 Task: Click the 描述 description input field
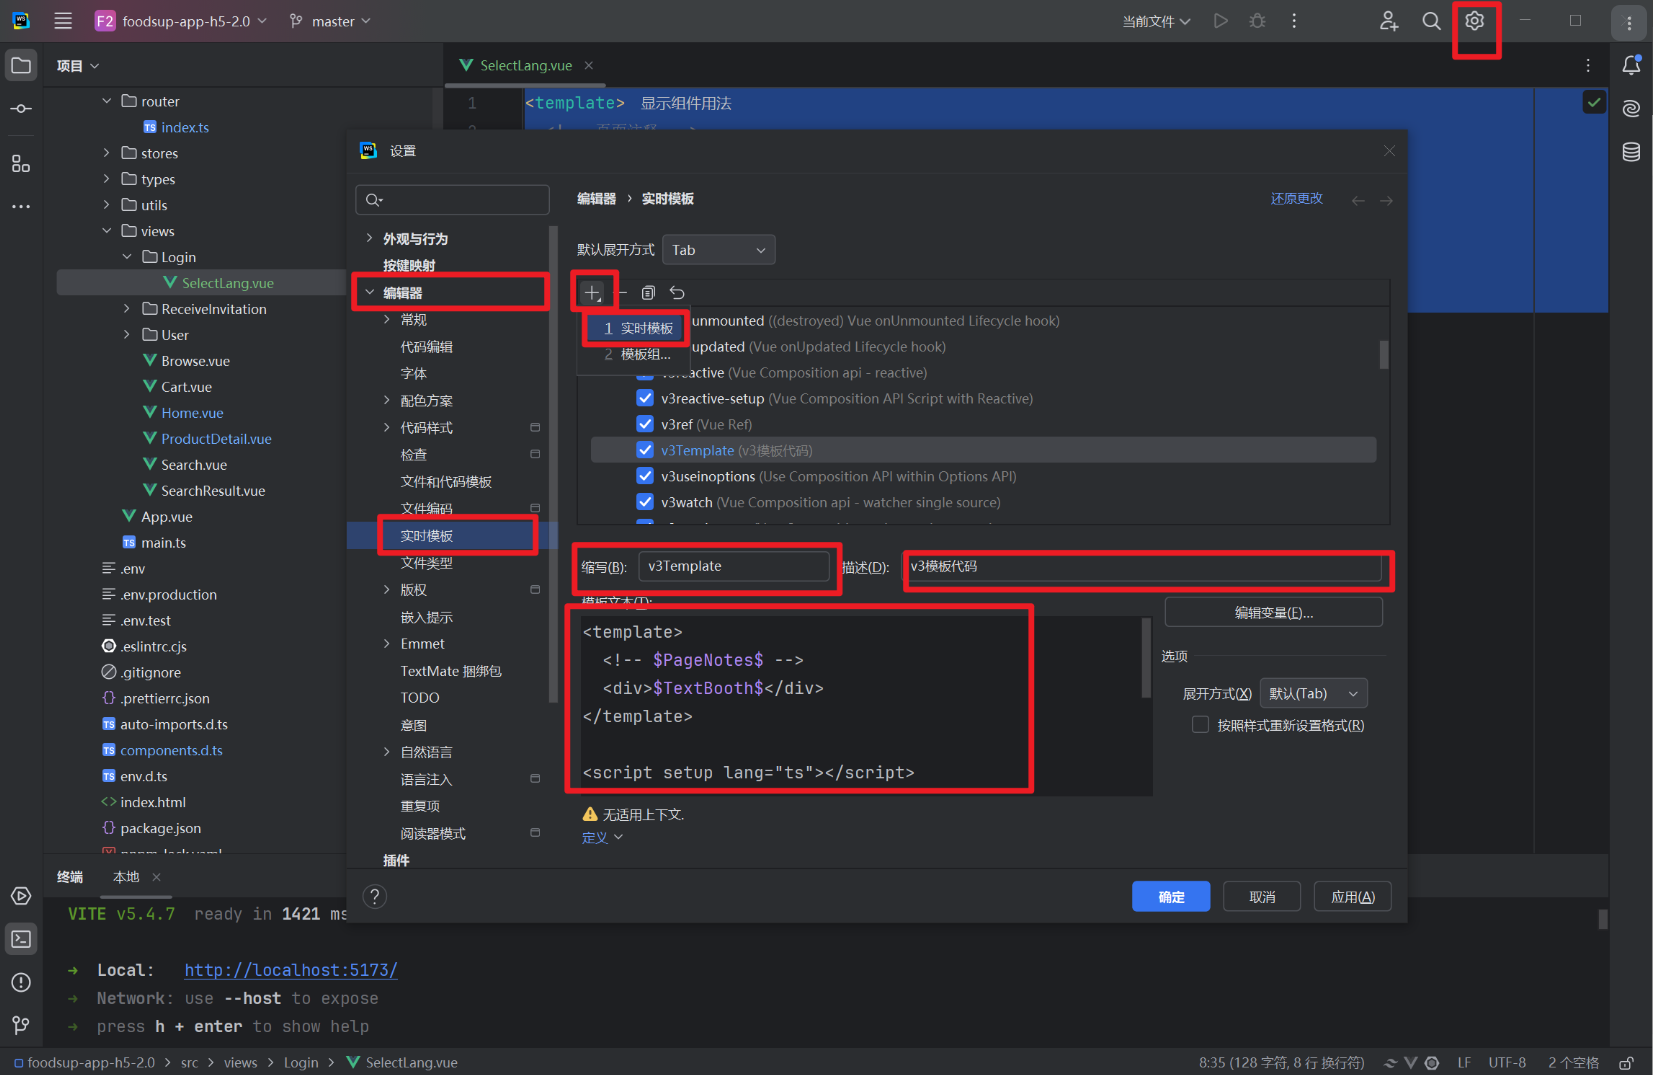pos(1142,566)
